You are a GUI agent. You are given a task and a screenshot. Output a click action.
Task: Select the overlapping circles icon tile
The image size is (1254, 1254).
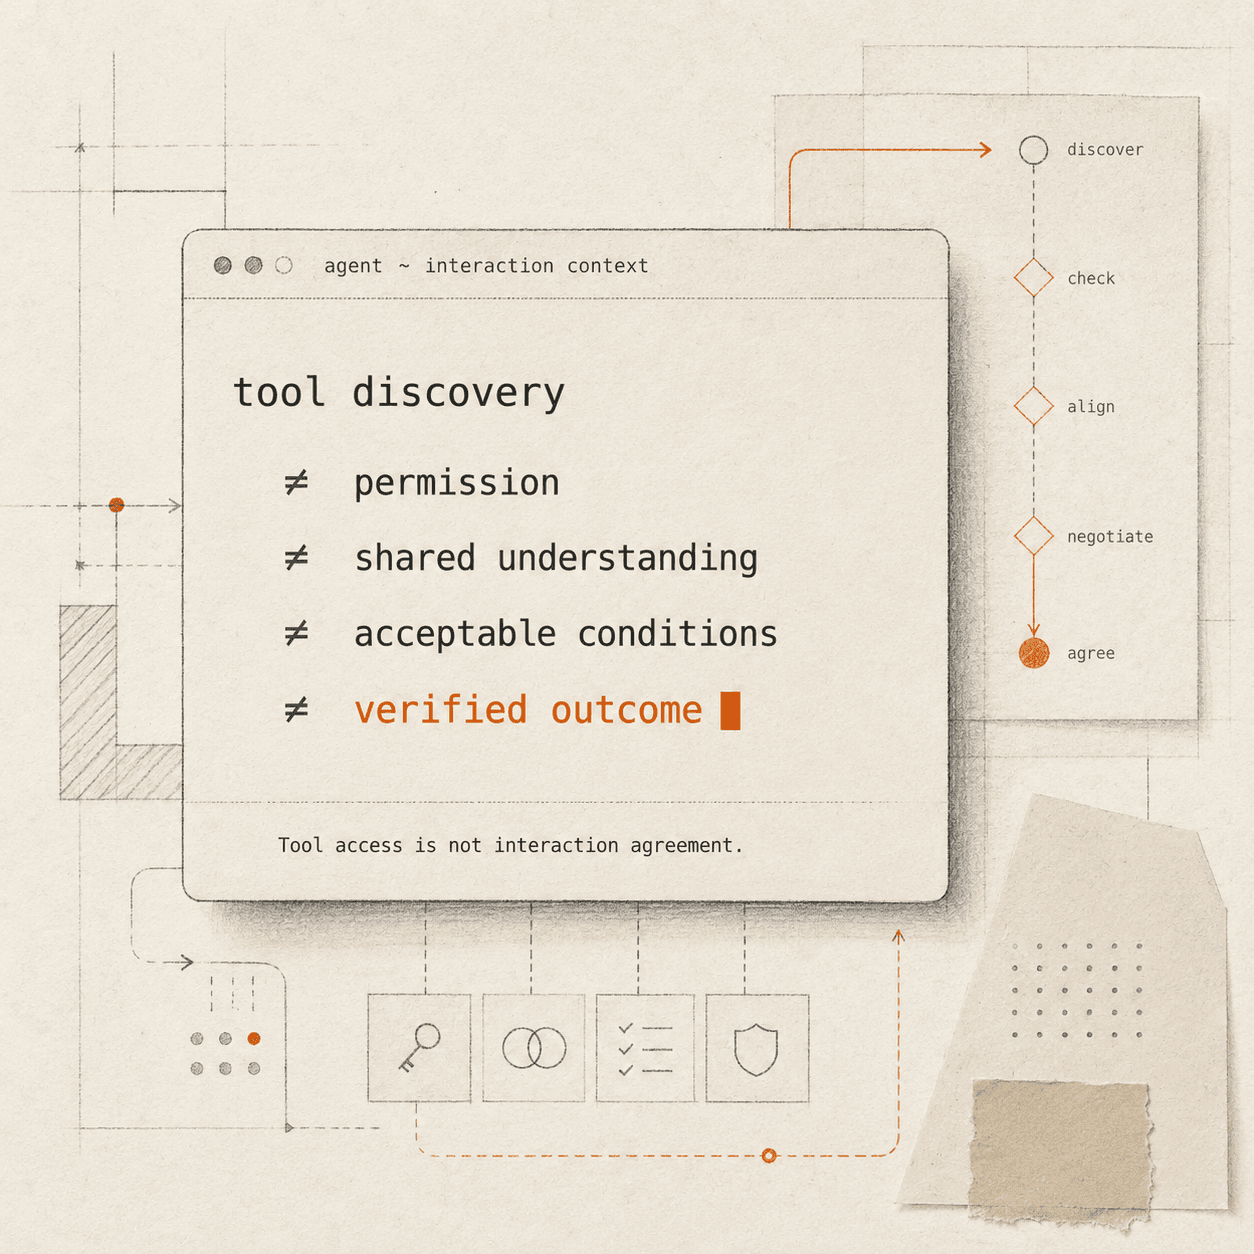coord(534,1048)
